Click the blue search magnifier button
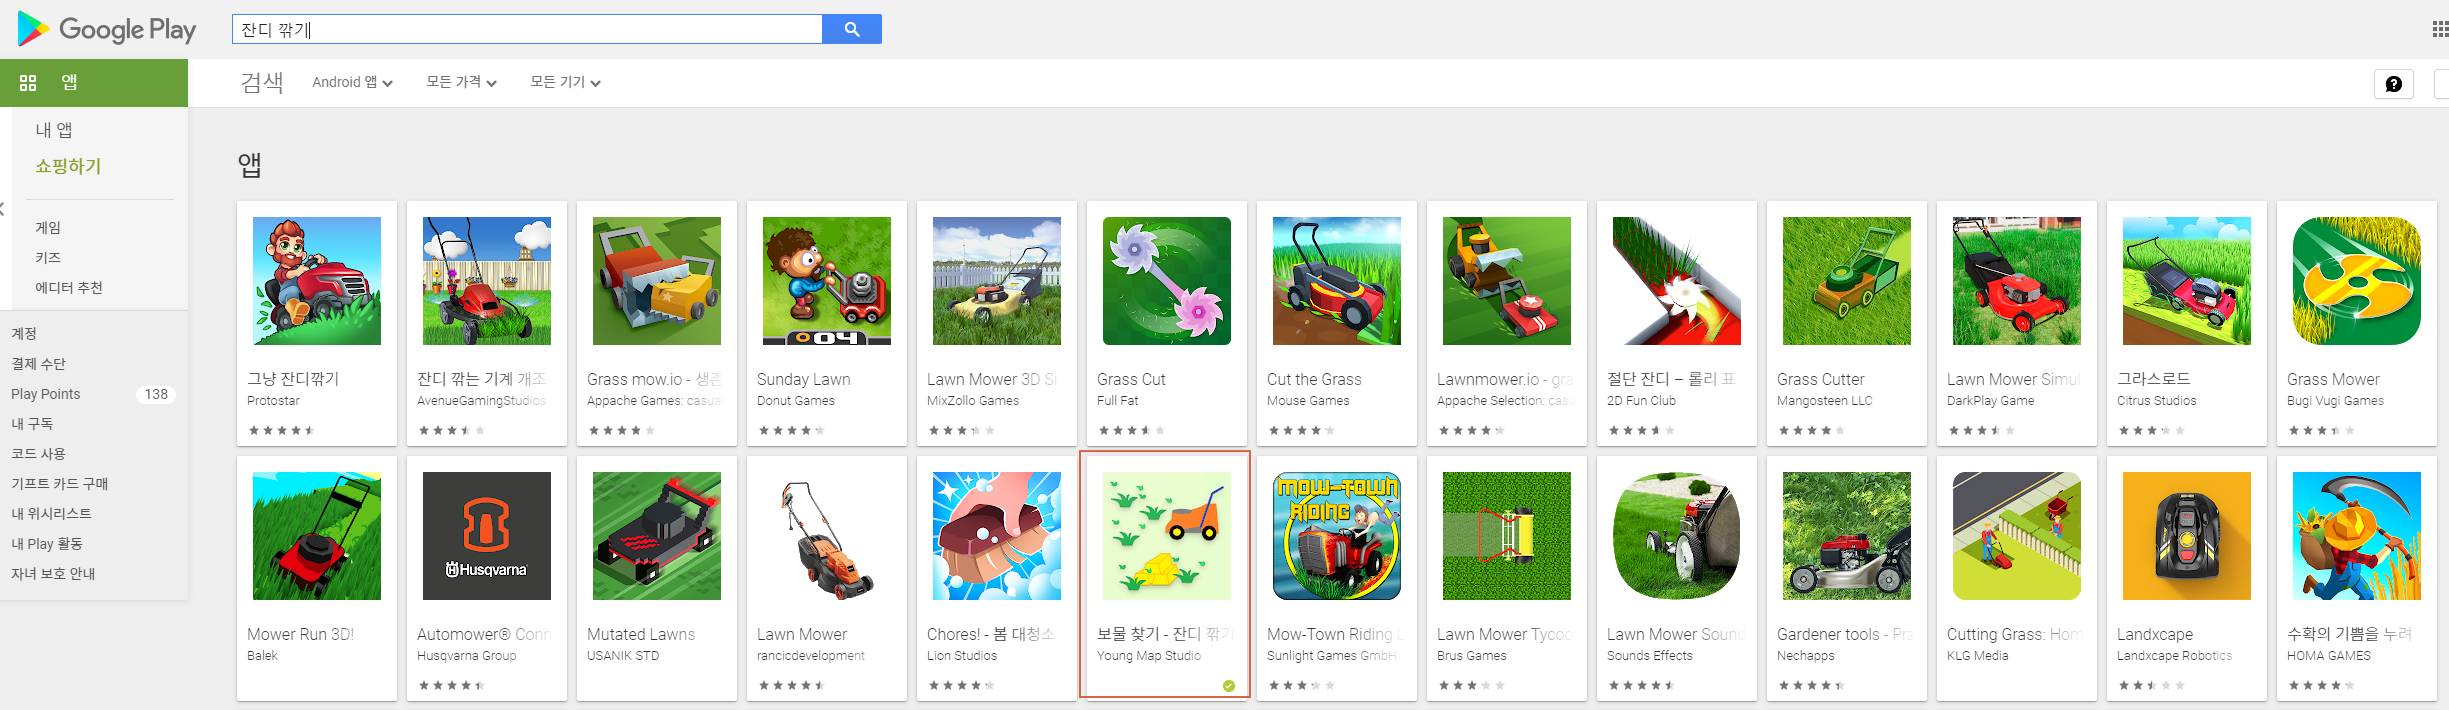 pyautogui.click(x=852, y=29)
